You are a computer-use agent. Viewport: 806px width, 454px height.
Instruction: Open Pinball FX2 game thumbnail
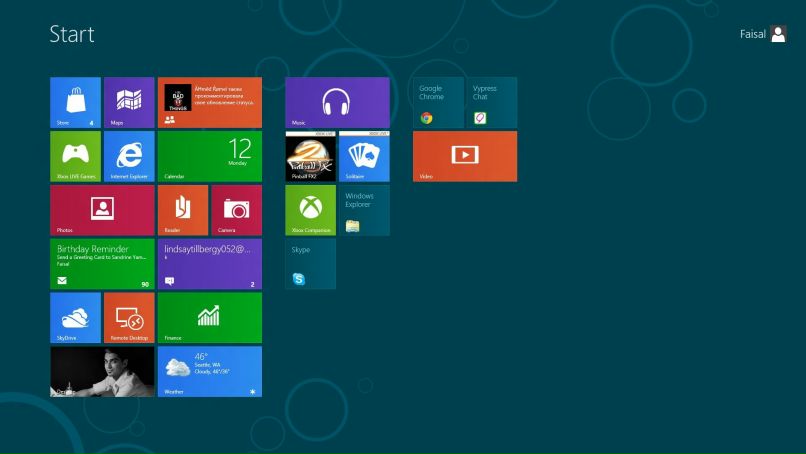[x=310, y=156]
